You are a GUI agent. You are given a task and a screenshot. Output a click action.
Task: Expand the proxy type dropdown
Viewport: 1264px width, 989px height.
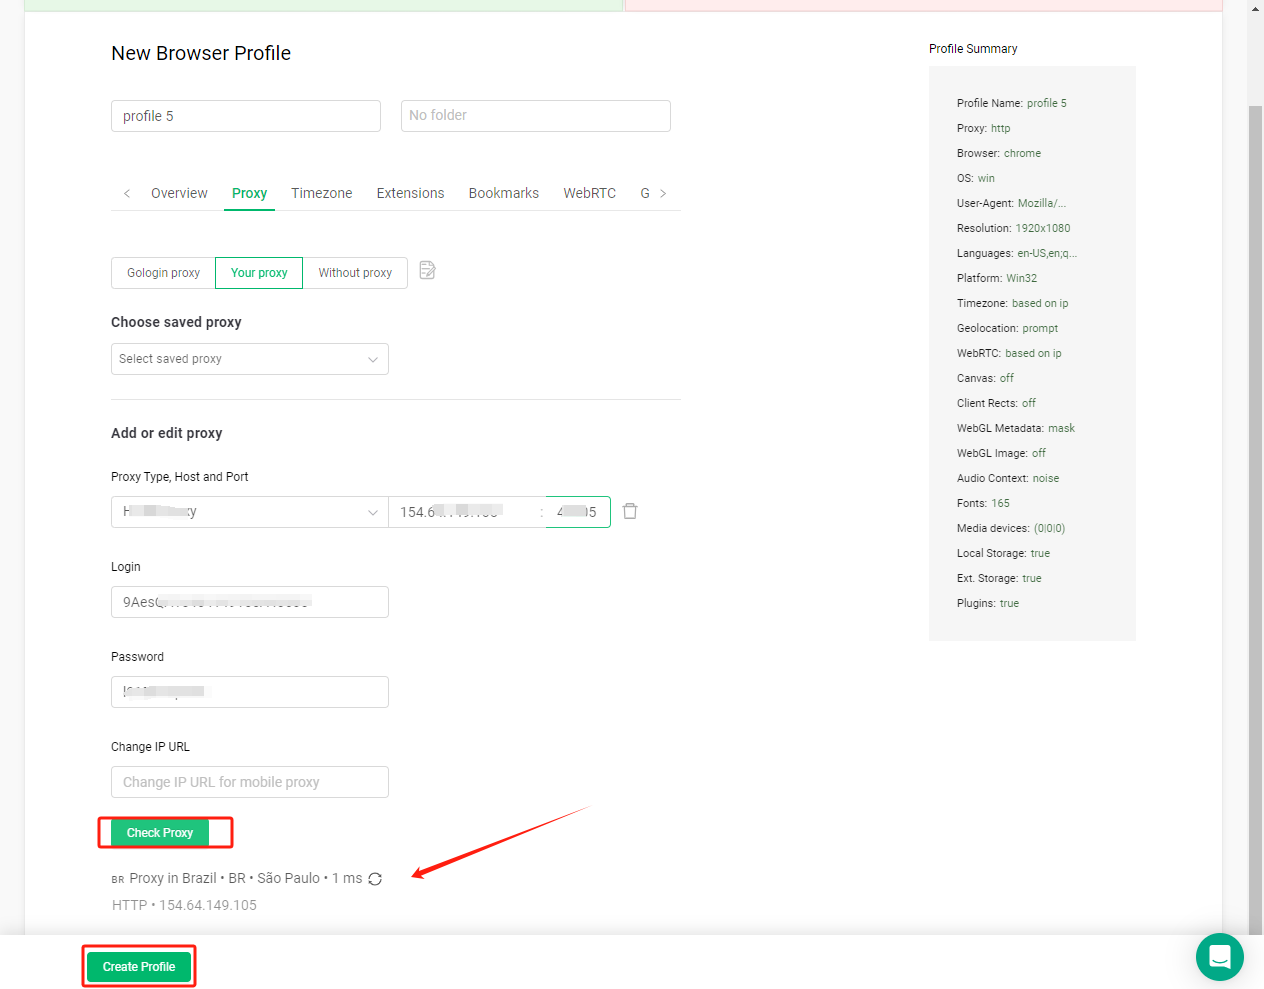[x=249, y=512]
